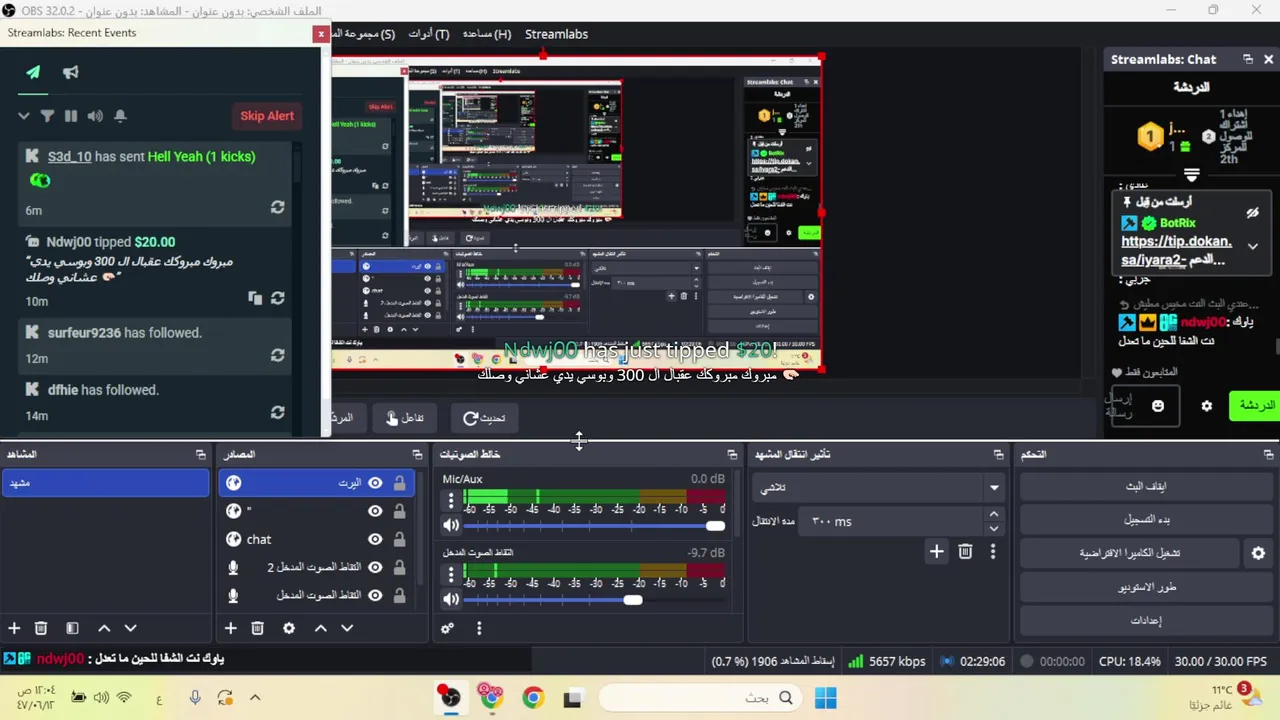This screenshot has height=720, width=1280.
Task: Move scene up arrow
Action: click(104, 628)
